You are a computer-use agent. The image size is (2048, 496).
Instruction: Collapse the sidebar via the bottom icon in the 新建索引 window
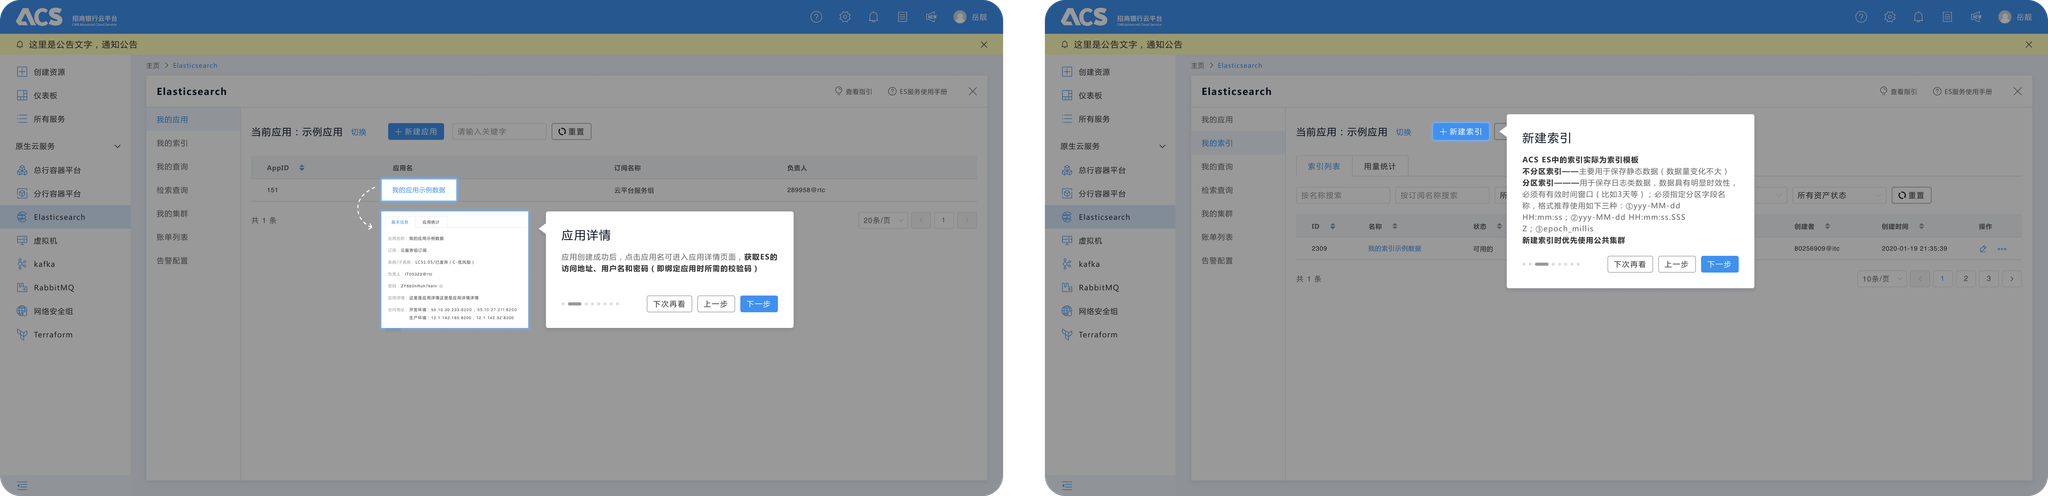click(x=1067, y=485)
